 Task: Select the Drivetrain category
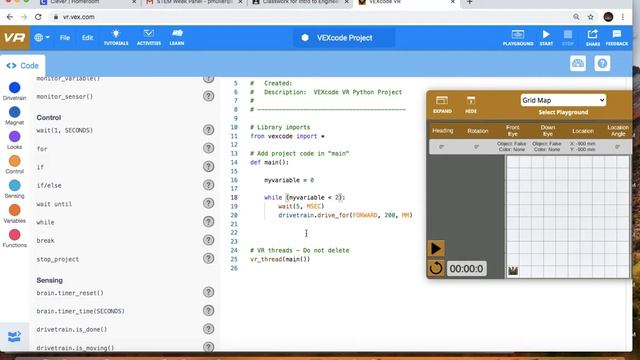(14, 91)
